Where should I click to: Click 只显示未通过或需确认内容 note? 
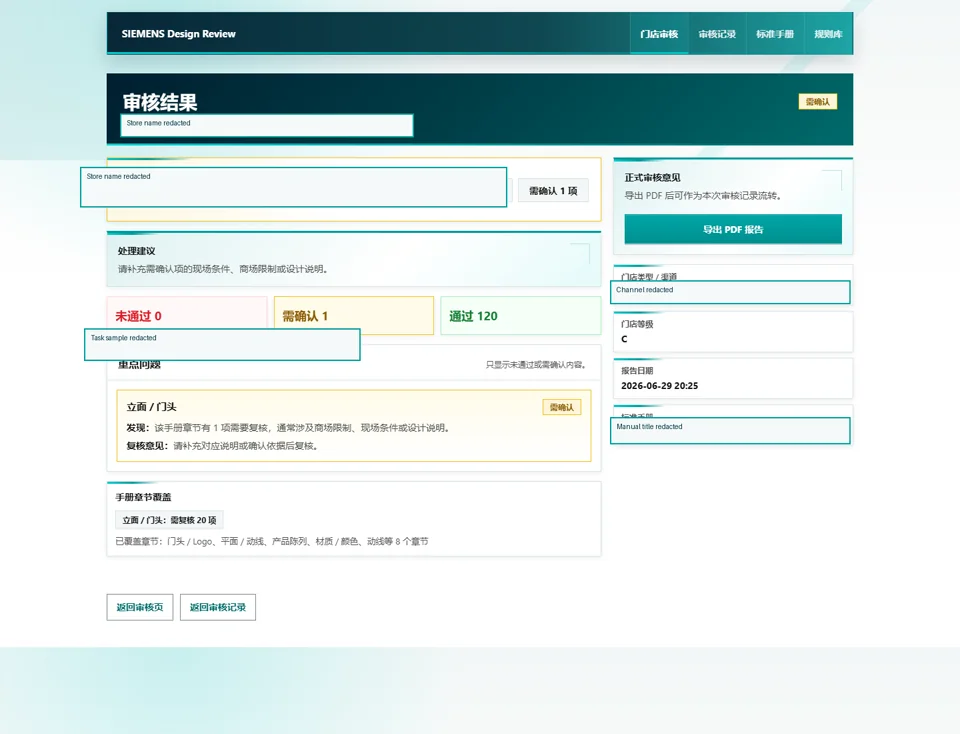(x=536, y=365)
